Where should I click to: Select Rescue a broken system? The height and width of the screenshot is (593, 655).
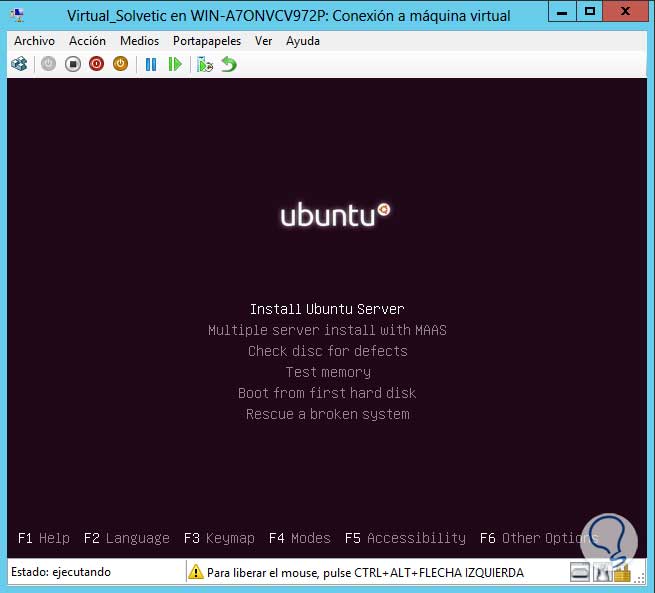coord(328,414)
